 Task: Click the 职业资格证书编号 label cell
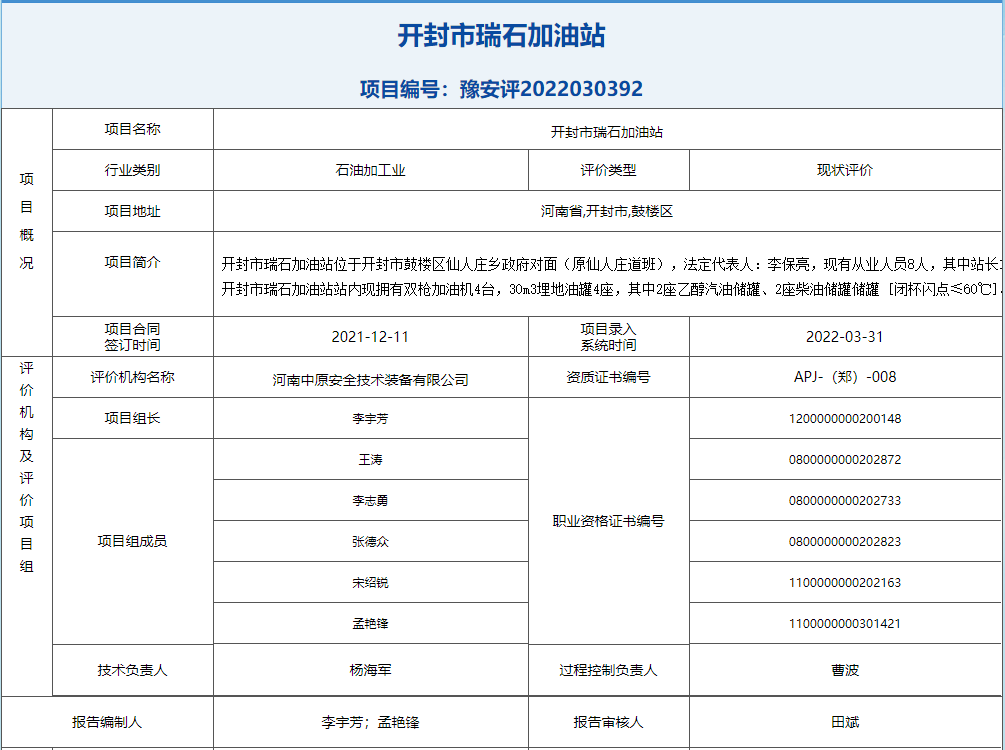[x=608, y=521]
